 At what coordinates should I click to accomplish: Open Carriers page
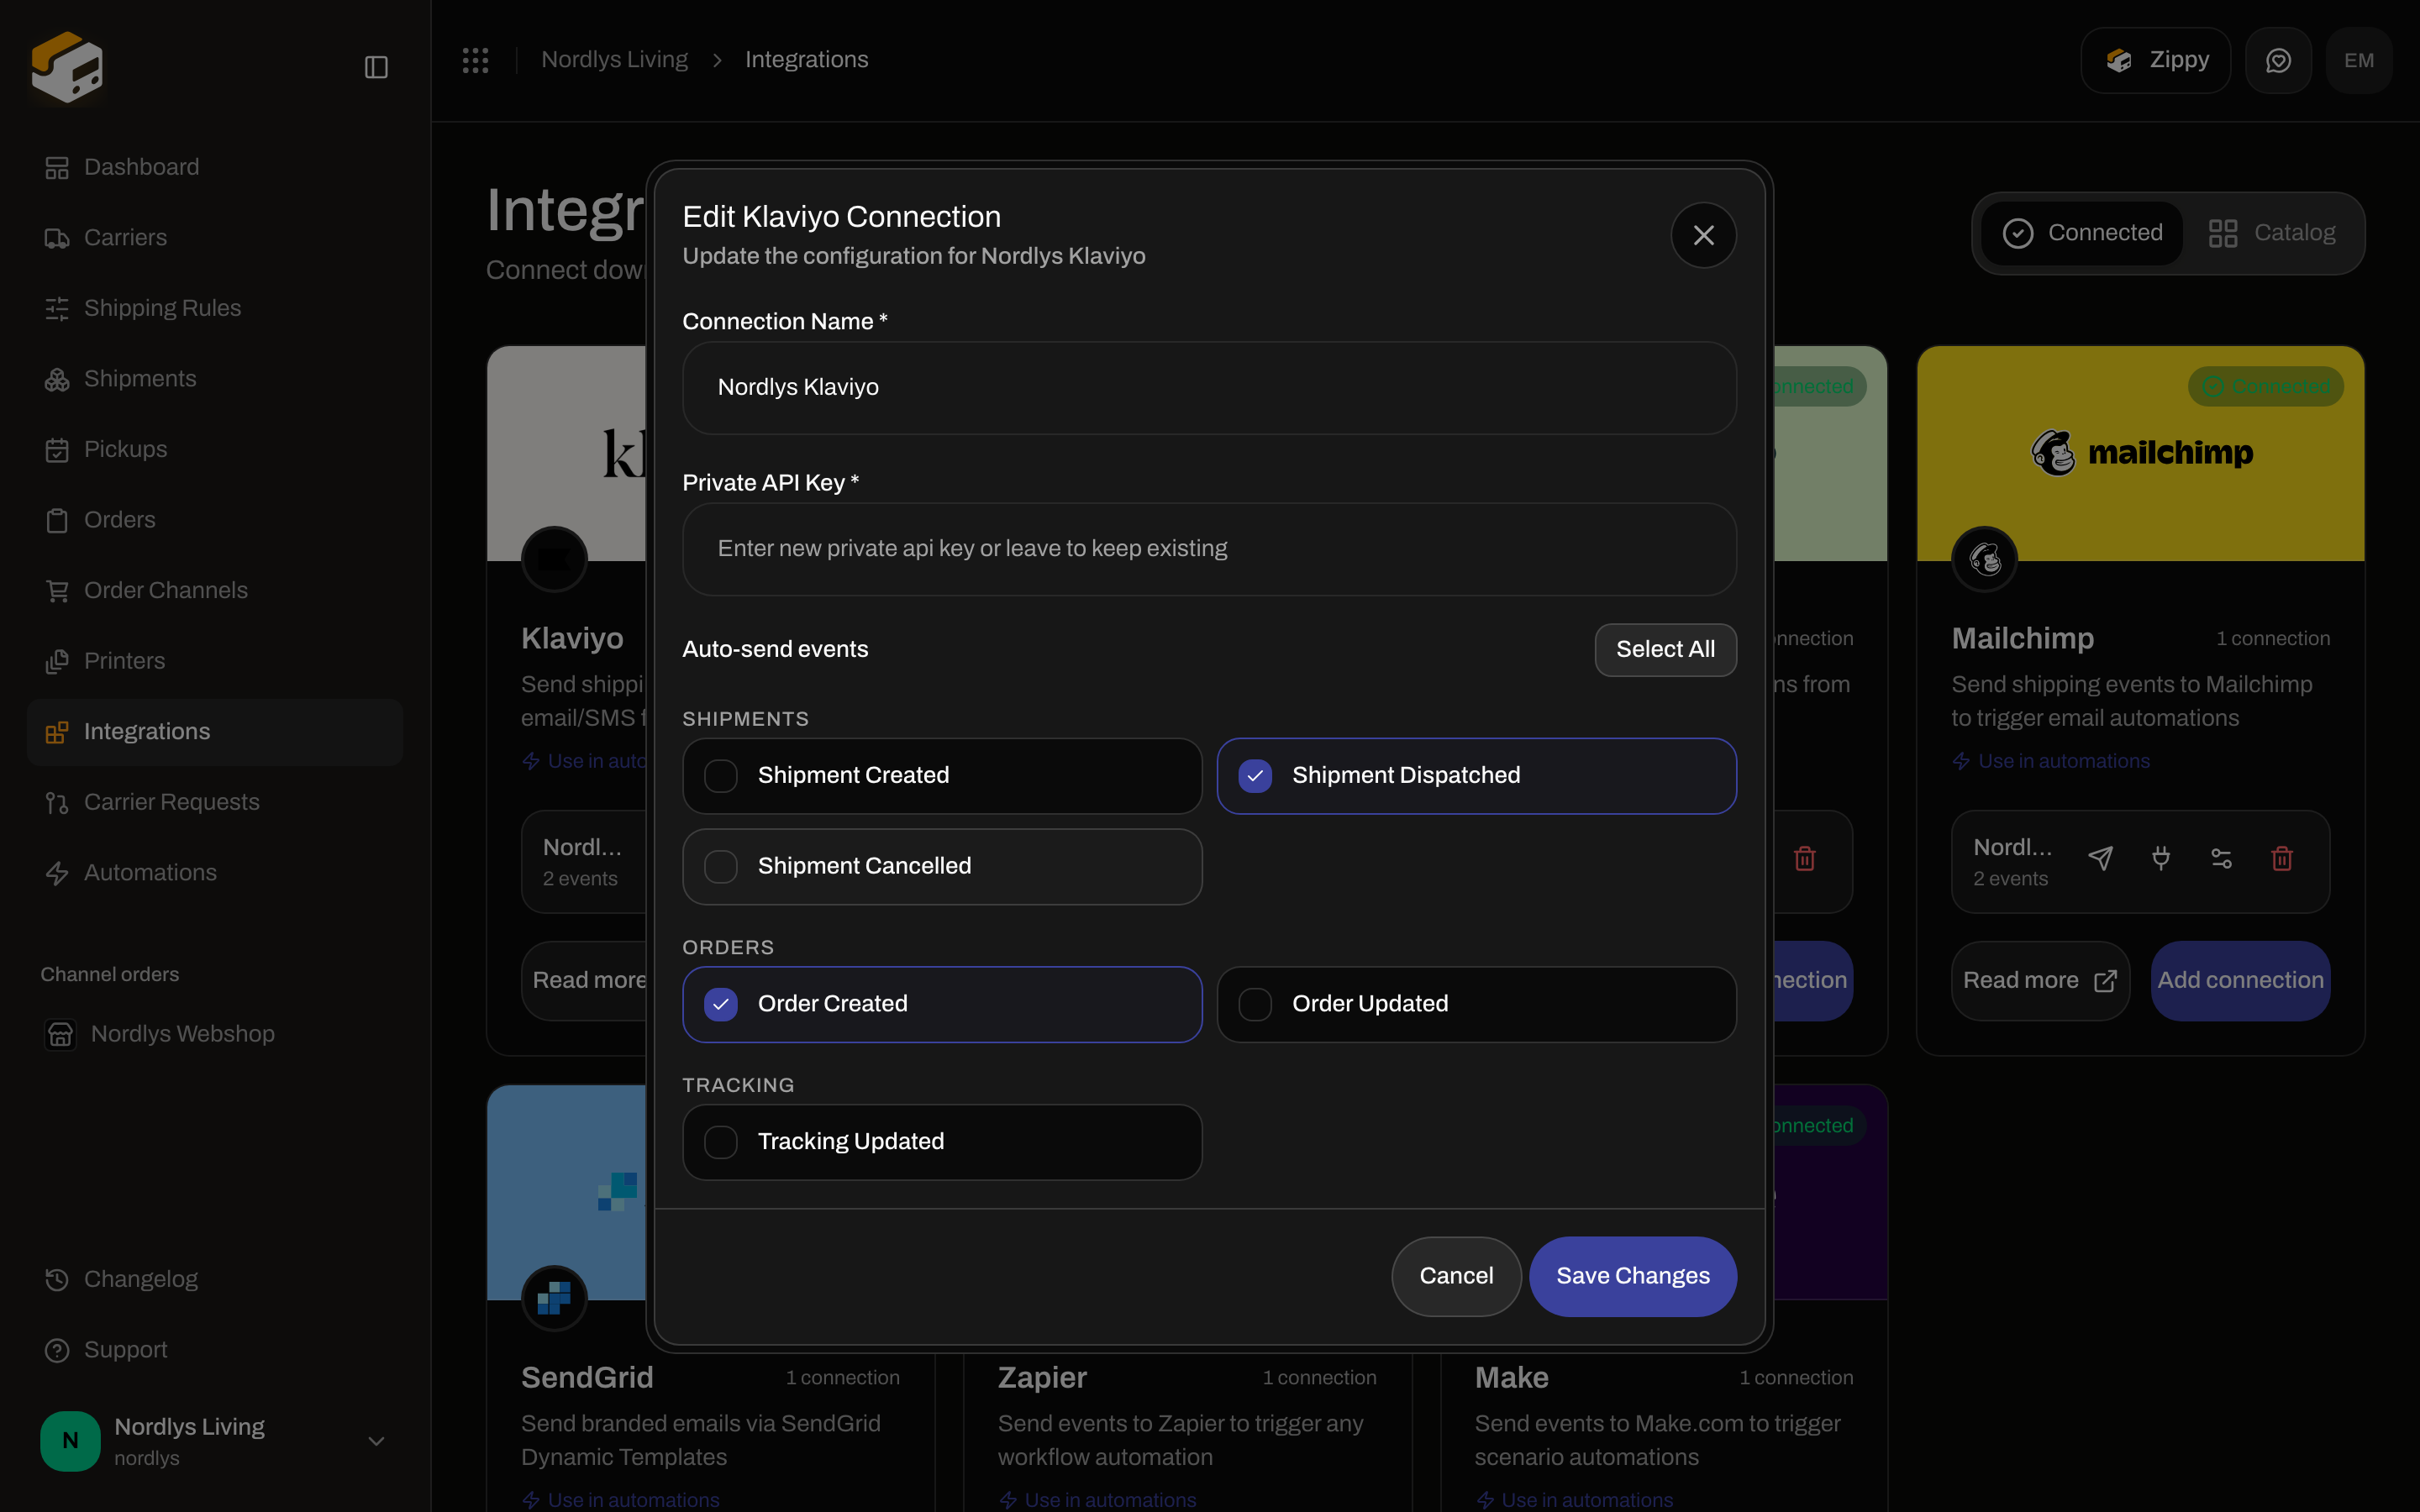click(215, 238)
